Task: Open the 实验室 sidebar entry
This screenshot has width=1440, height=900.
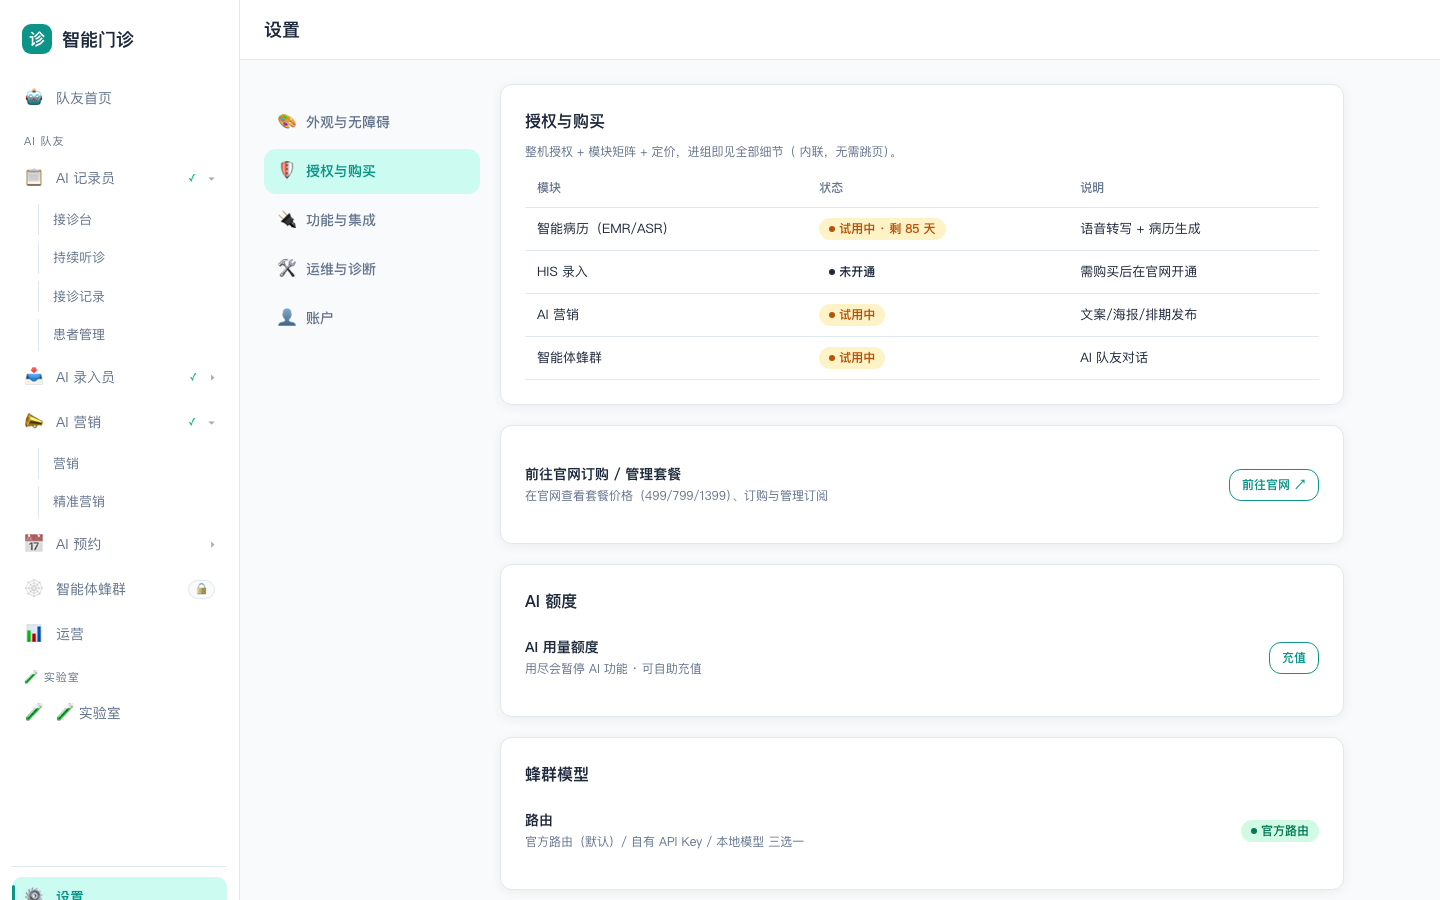Action: 119,713
